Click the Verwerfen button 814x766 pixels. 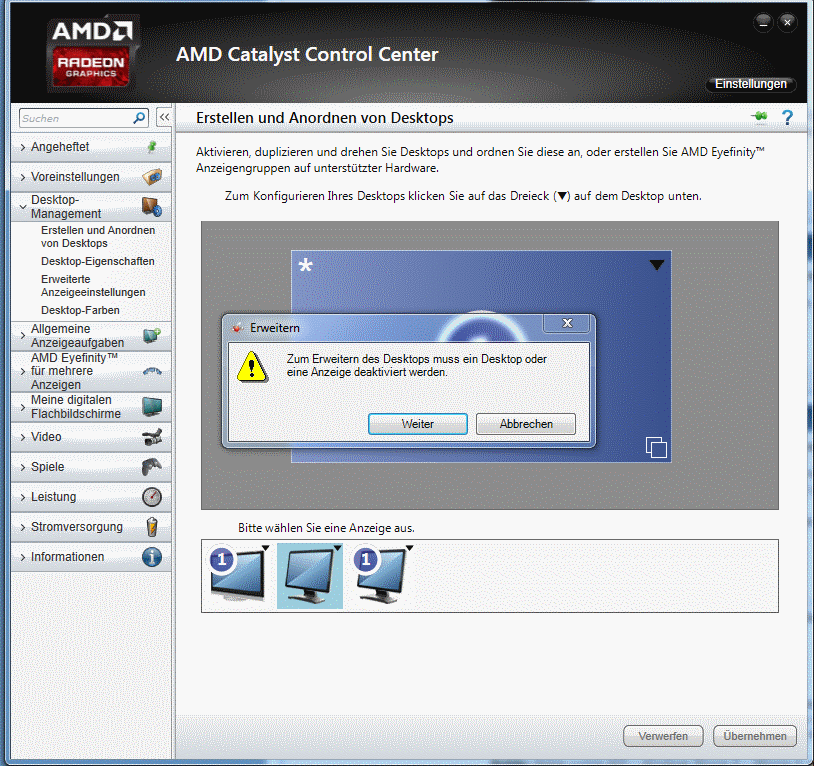click(663, 736)
